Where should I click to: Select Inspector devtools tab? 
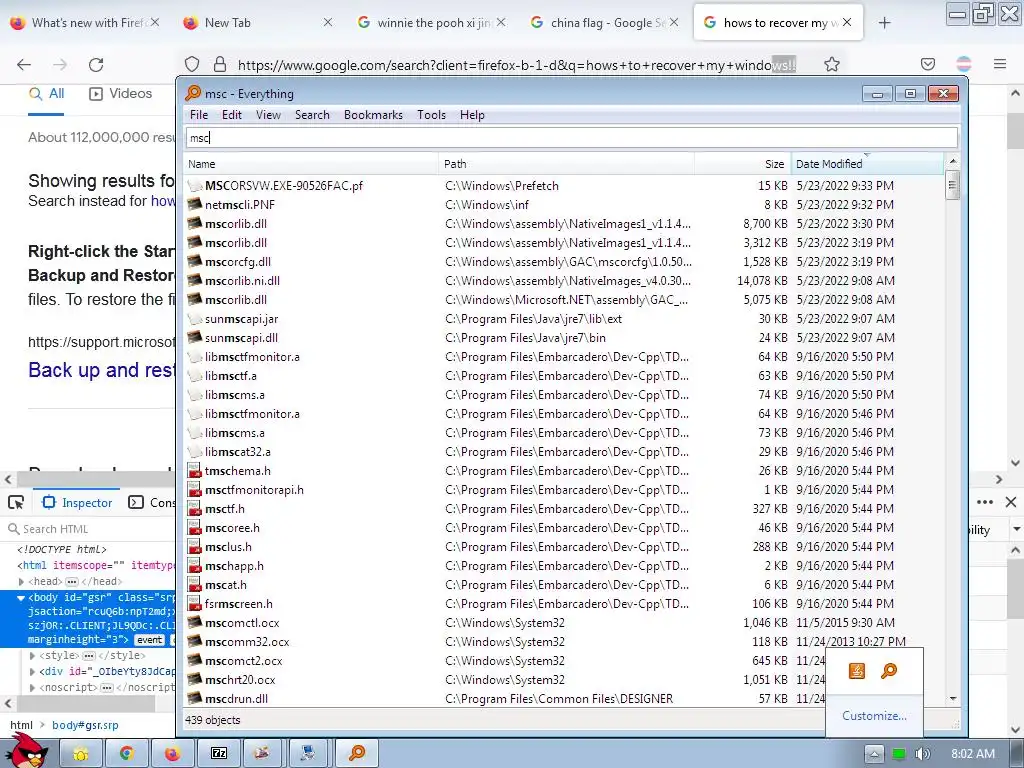(x=77, y=502)
